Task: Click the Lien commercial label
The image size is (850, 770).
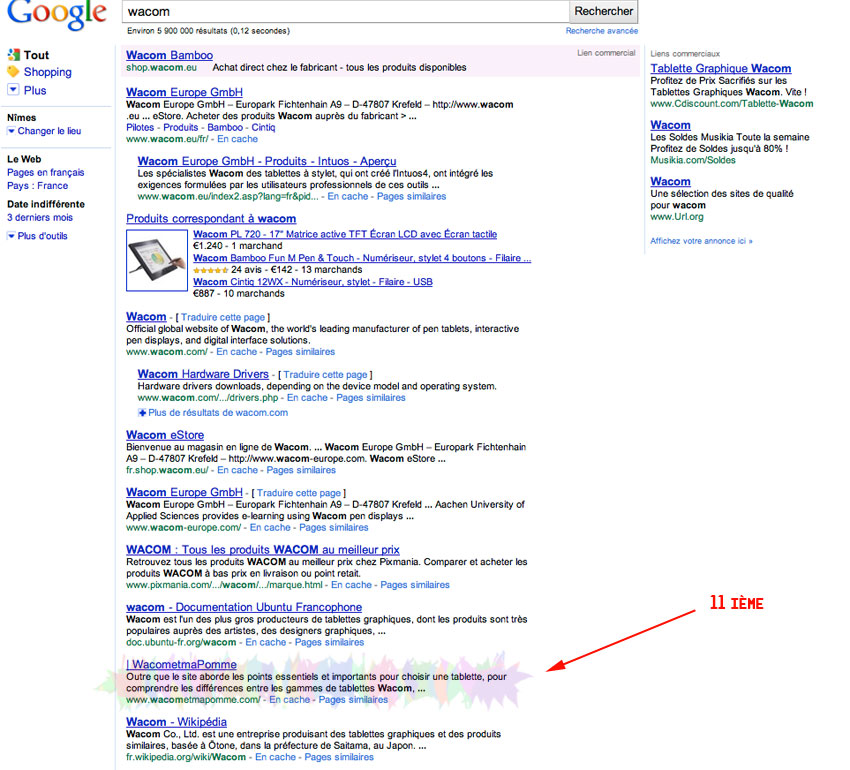Action: tap(606, 53)
